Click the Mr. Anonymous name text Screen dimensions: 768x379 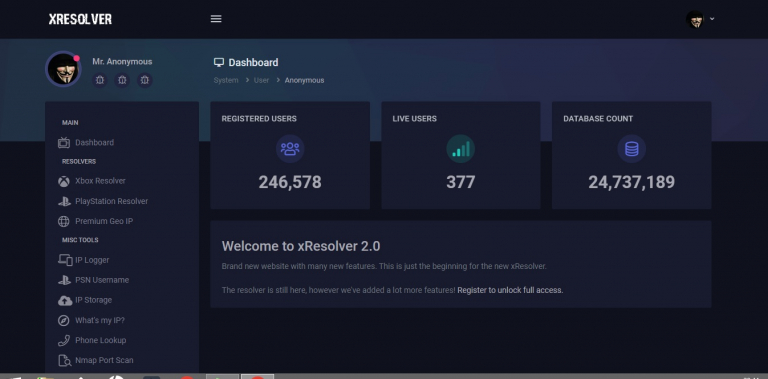click(x=122, y=62)
